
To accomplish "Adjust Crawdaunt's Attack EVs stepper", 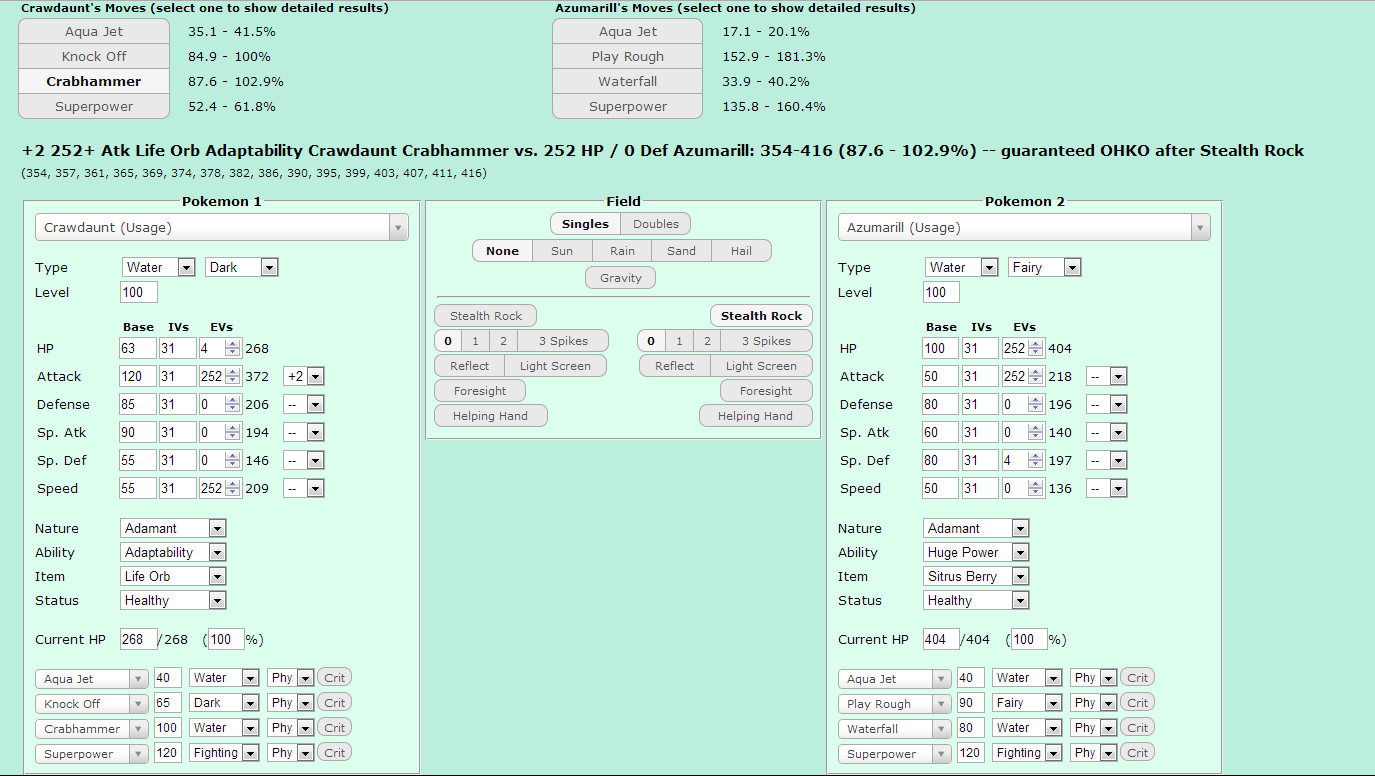I will pyautogui.click(x=233, y=376).
